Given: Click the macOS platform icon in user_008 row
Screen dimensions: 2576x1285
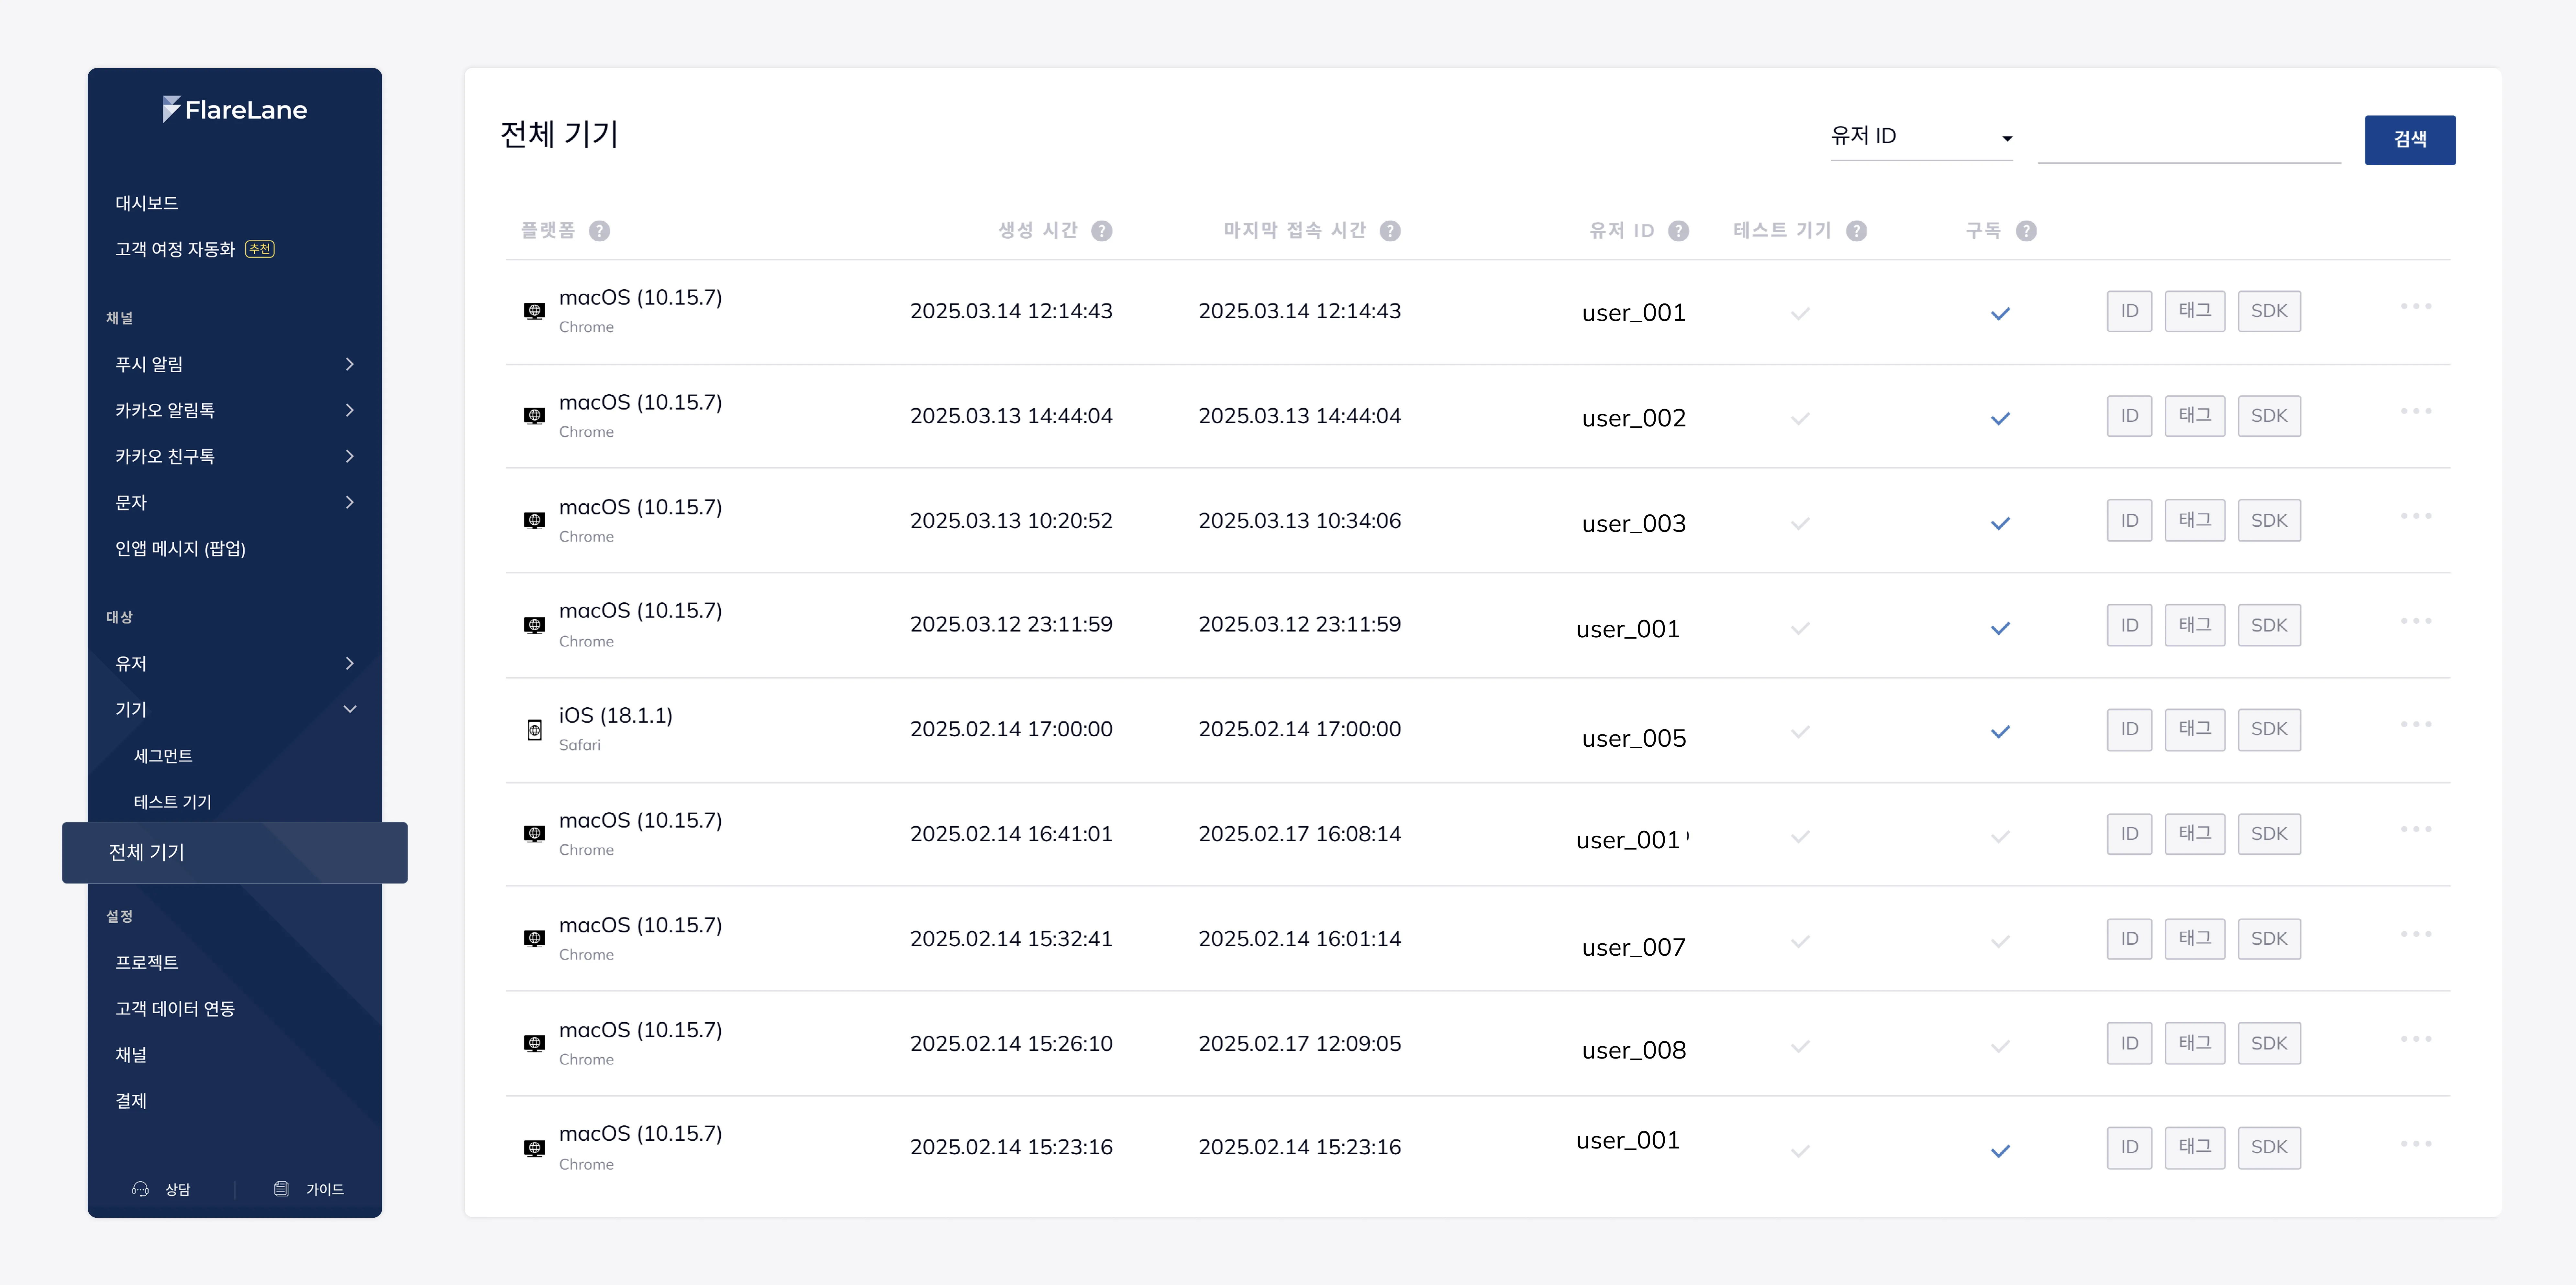Looking at the screenshot, I should click(x=534, y=1044).
